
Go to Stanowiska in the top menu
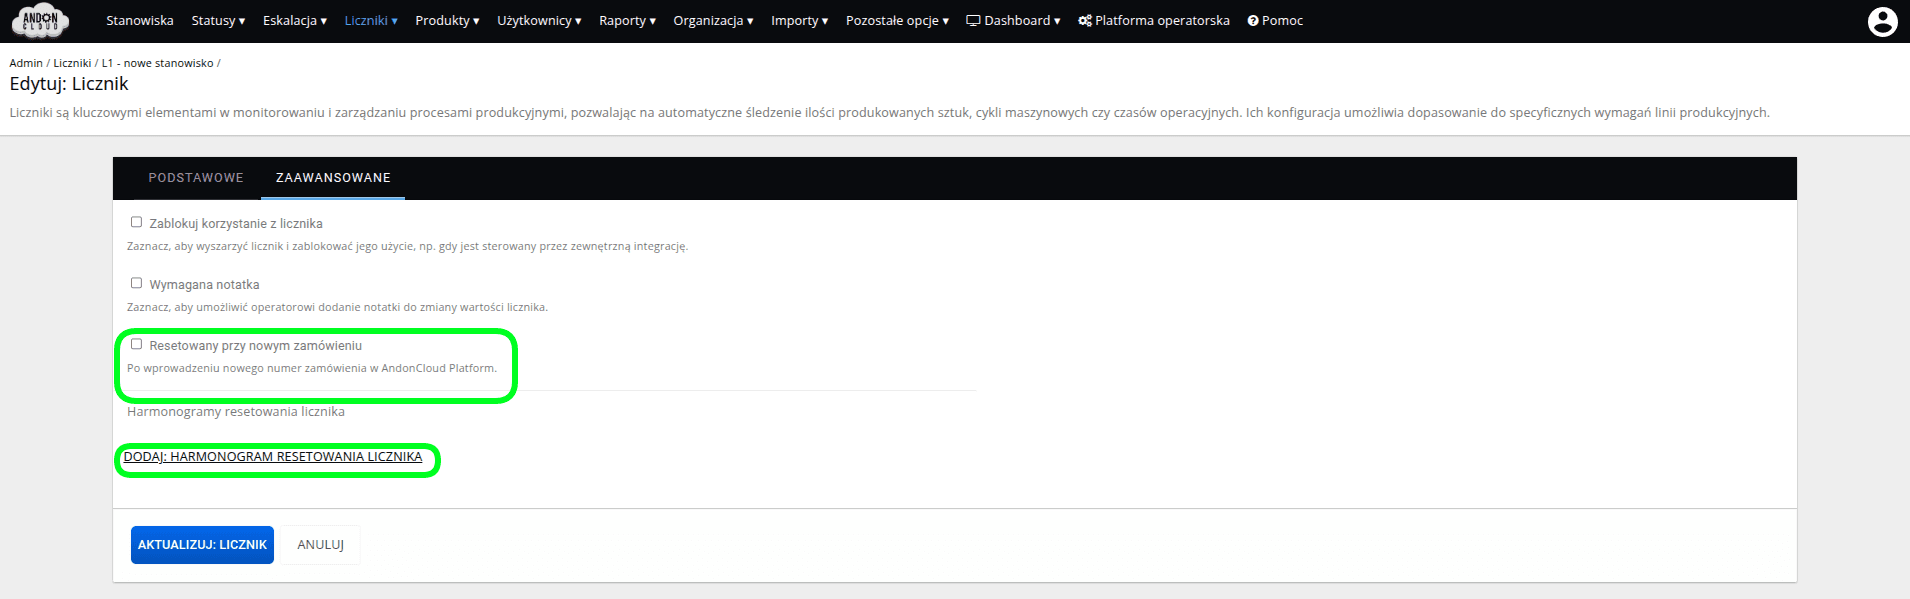point(140,21)
